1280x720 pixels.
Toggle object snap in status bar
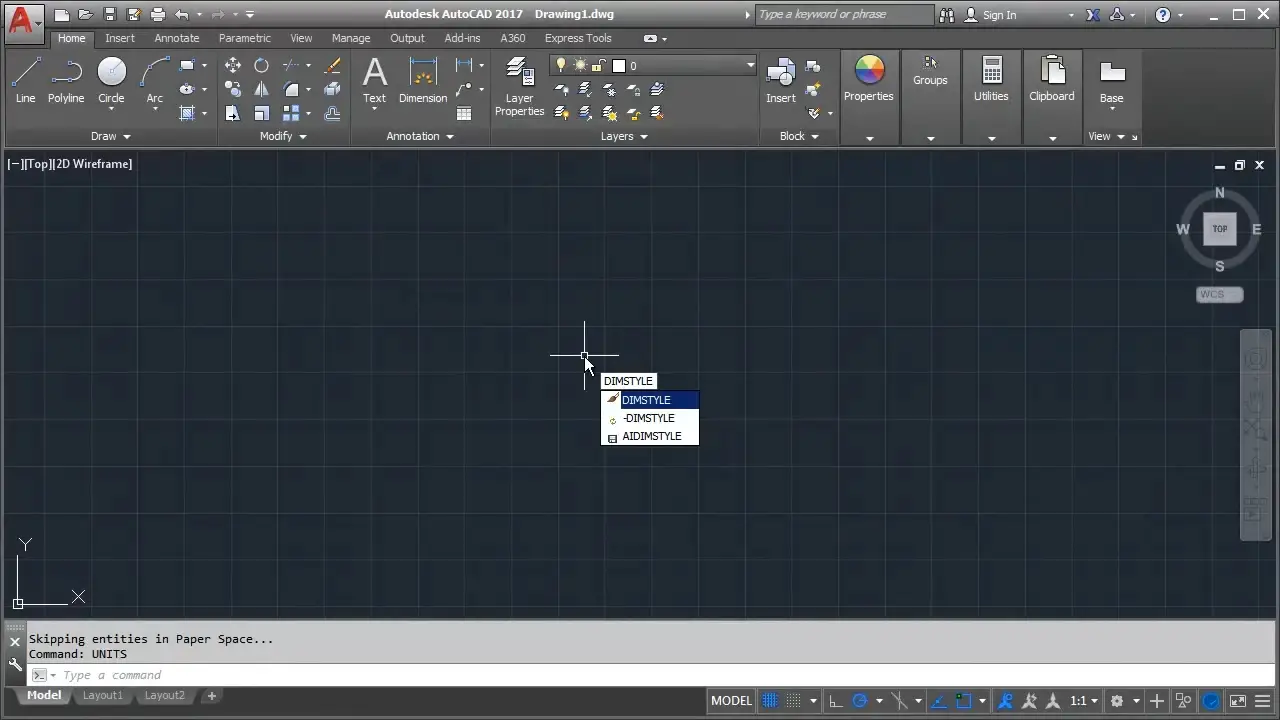[963, 701]
